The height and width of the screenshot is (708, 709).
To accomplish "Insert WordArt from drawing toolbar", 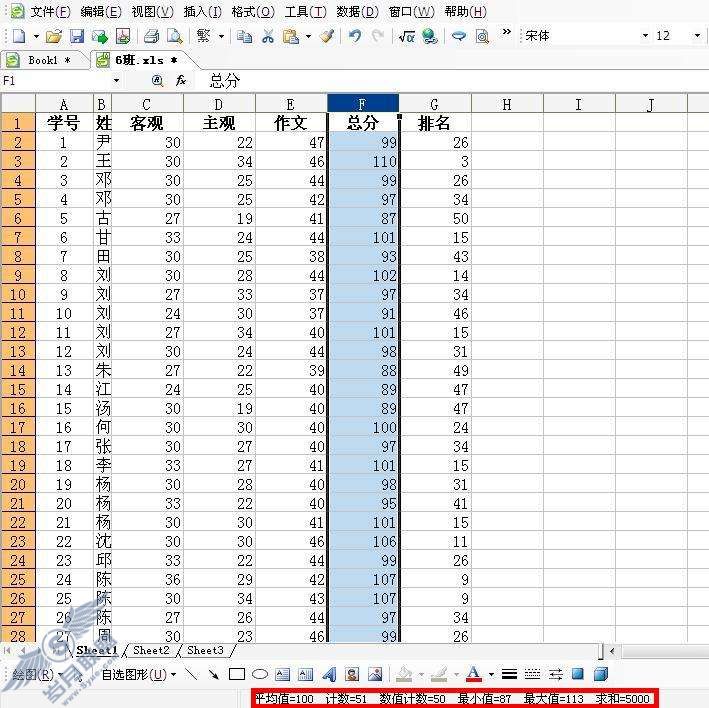I will click(x=329, y=675).
